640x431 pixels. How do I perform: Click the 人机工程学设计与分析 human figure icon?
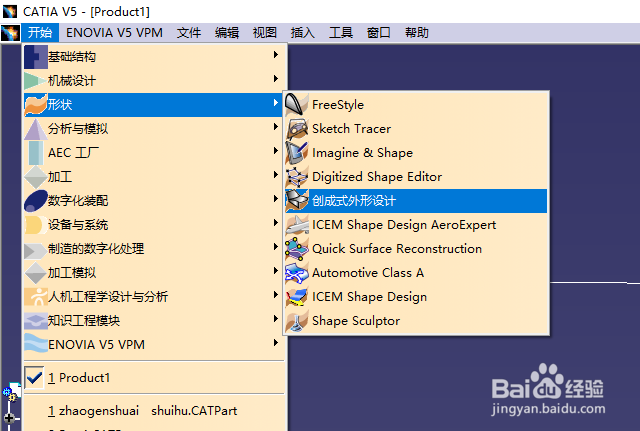pos(36,297)
